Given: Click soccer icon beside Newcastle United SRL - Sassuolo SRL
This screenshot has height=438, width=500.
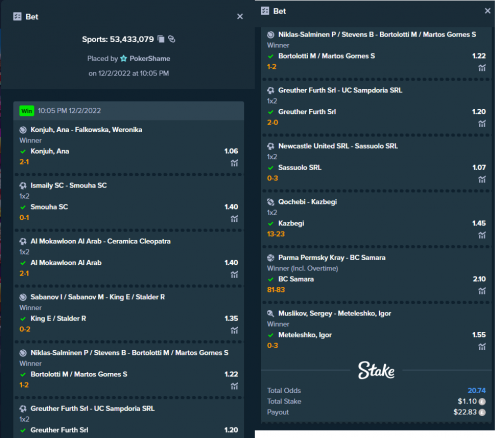Looking at the screenshot, I should click(x=271, y=146).
